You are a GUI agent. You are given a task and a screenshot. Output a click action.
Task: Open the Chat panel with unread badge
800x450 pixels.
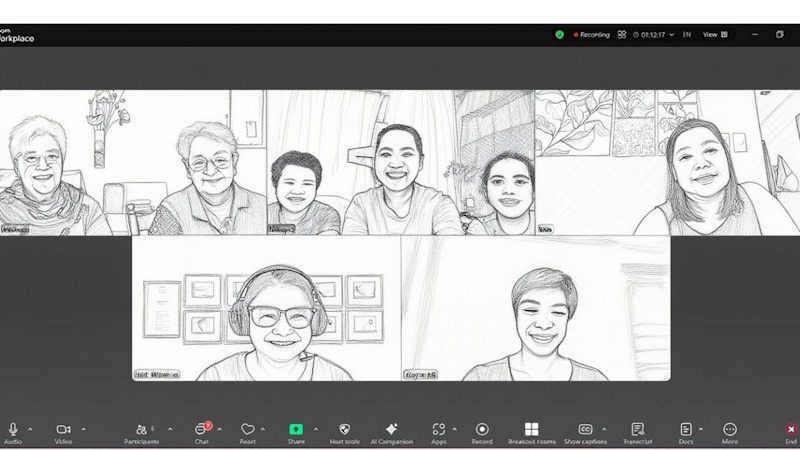201,429
